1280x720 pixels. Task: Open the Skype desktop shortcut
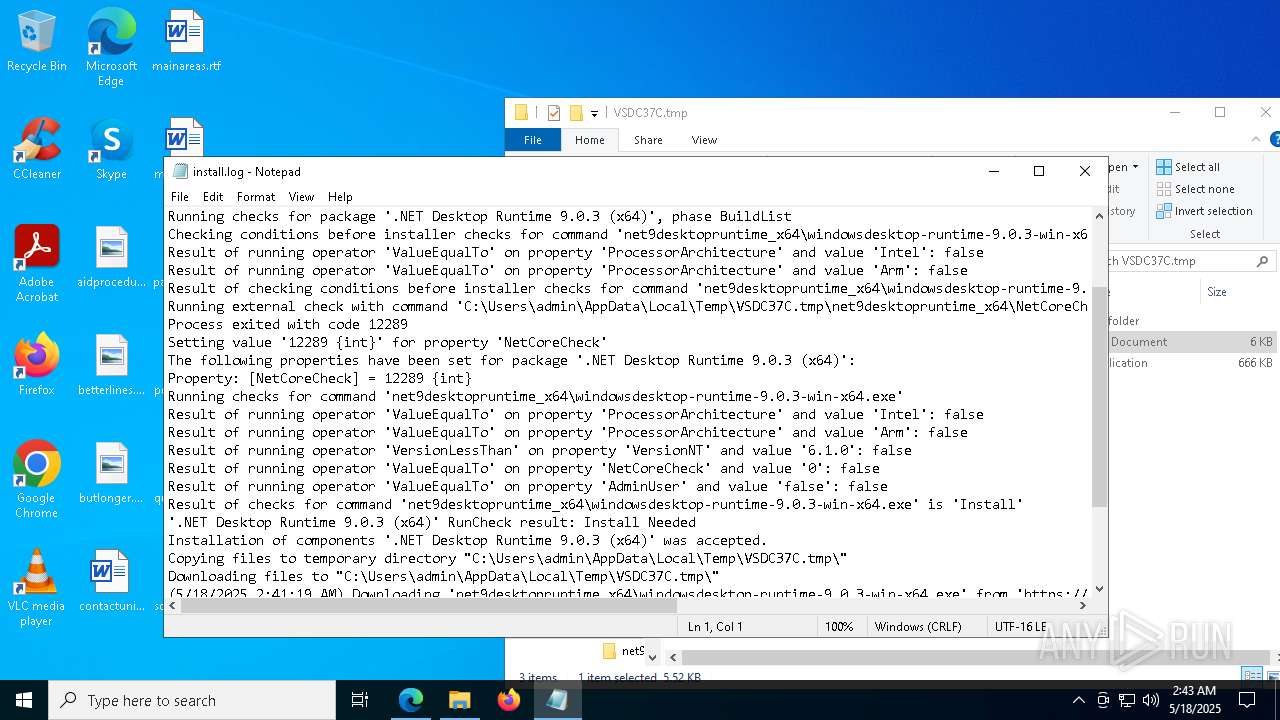pyautogui.click(x=111, y=150)
